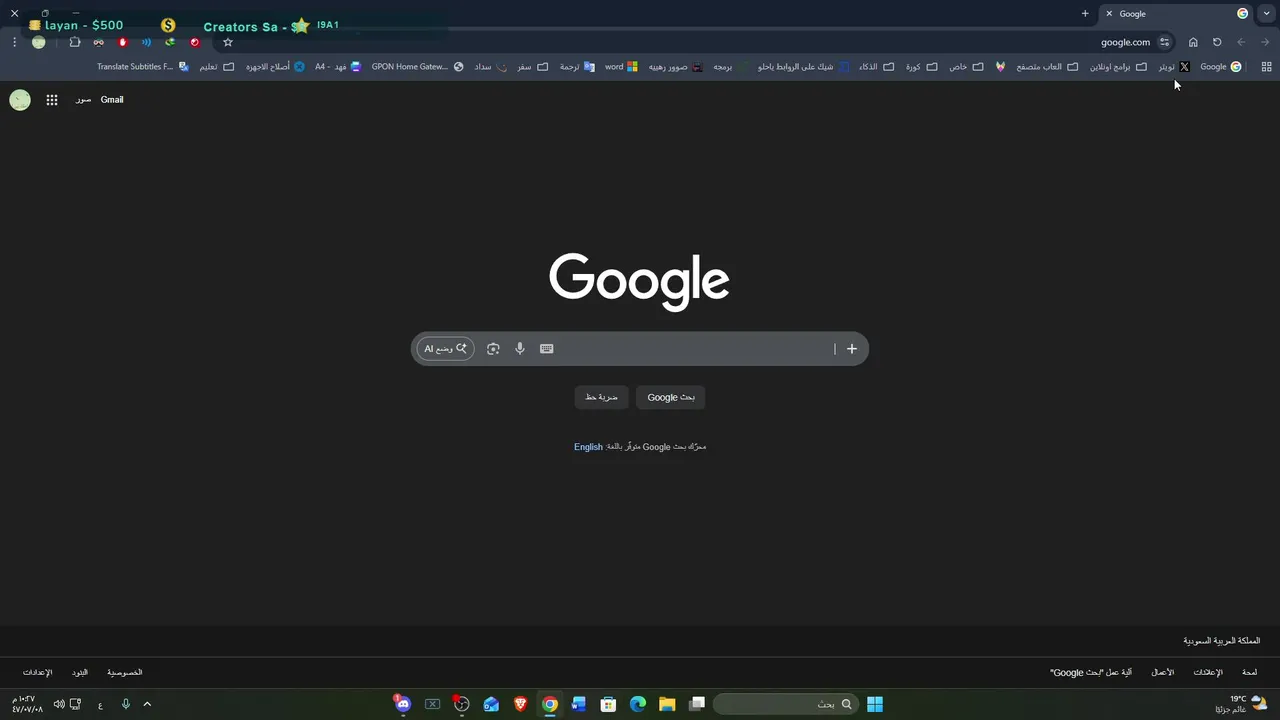This screenshot has height=720, width=1280.
Task: Open the Translate Subtitles bookmark
Action: pos(143,67)
